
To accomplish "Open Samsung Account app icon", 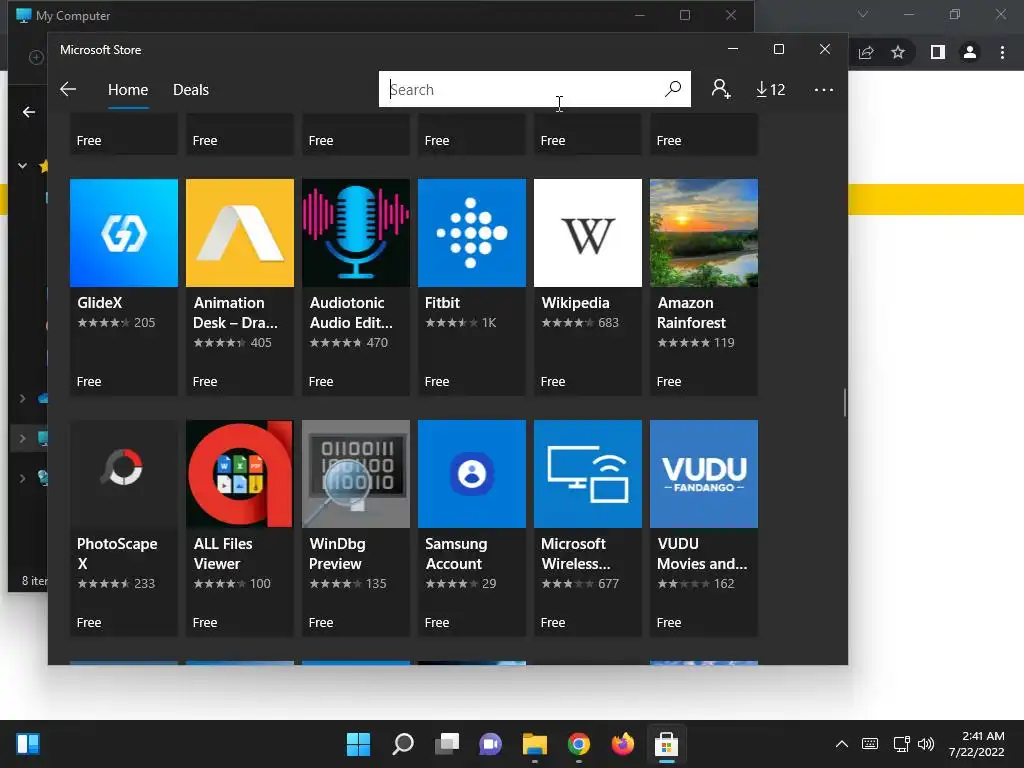I will coord(472,473).
